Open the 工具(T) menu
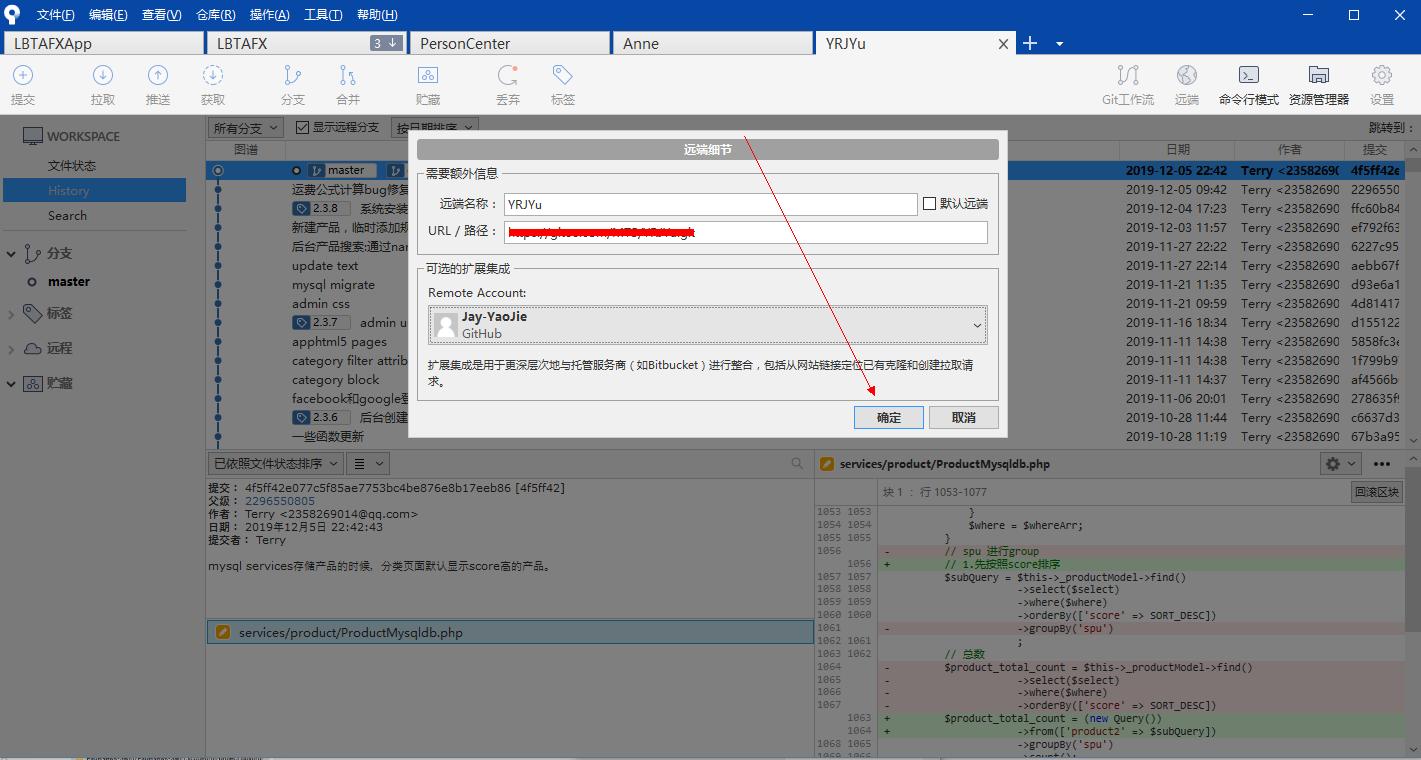 point(323,15)
